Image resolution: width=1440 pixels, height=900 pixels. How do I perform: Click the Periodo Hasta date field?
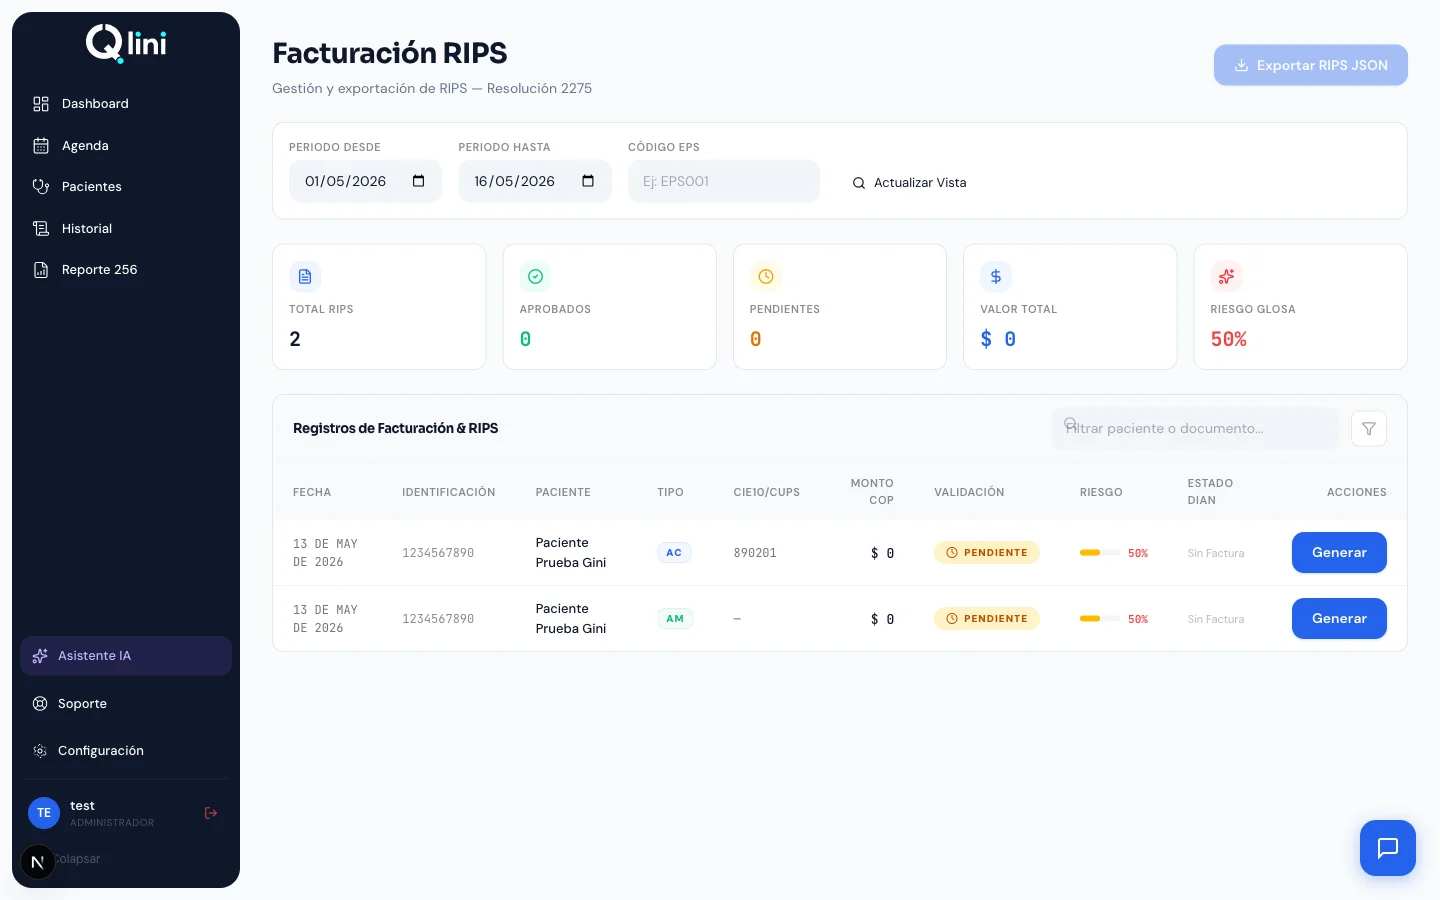coord(535,181)
